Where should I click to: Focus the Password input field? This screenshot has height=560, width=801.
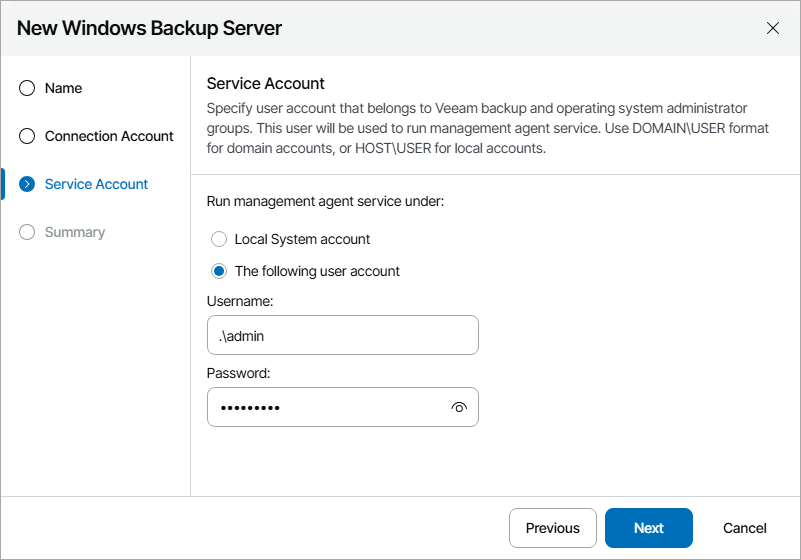pyautogui.click(x=325, y=407)
